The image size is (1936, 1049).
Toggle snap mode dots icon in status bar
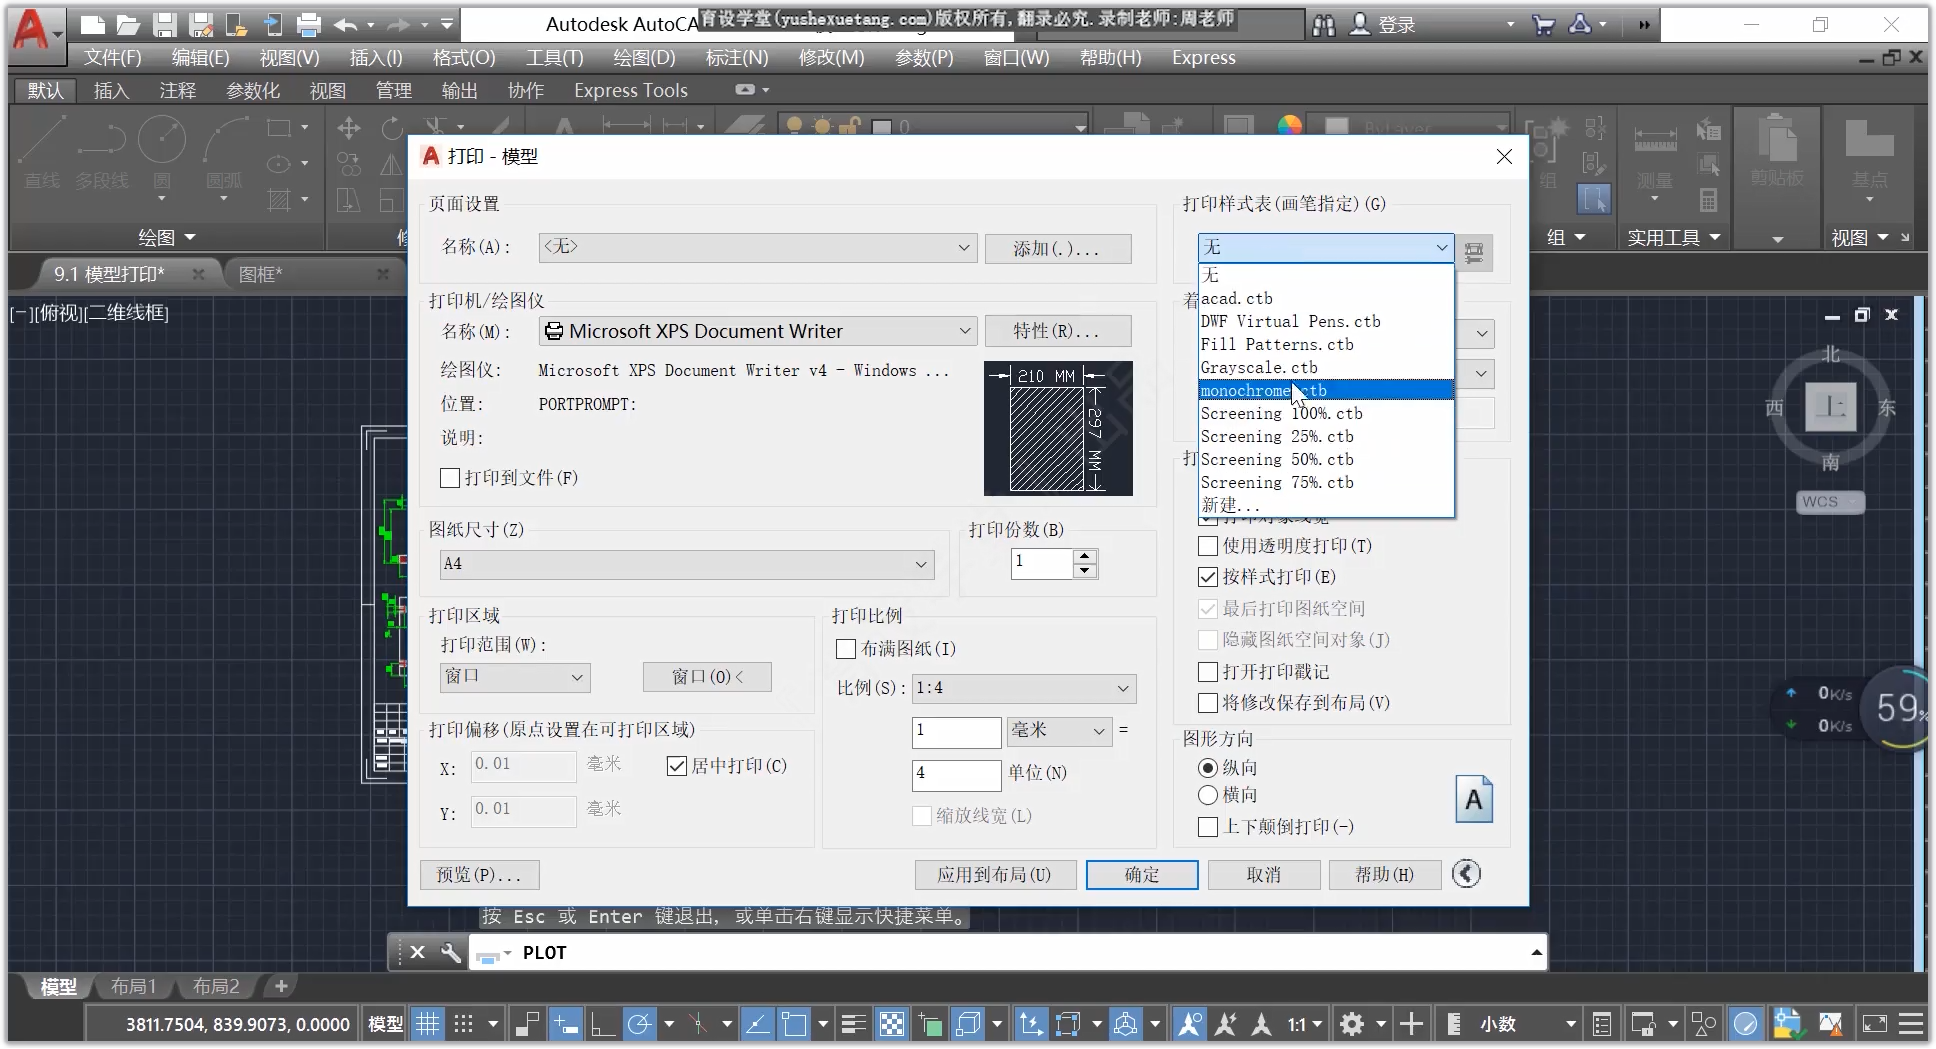pos(463,1024)
